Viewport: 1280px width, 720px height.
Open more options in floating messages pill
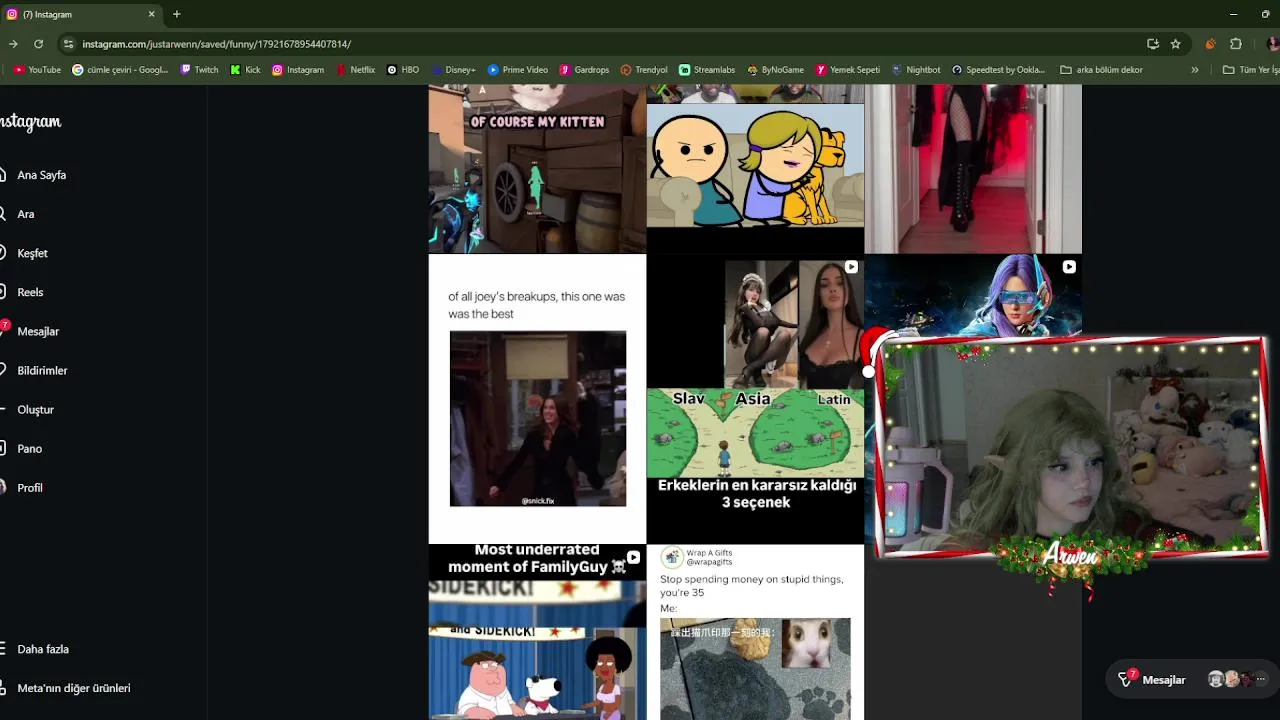(x=1260, y=679)
